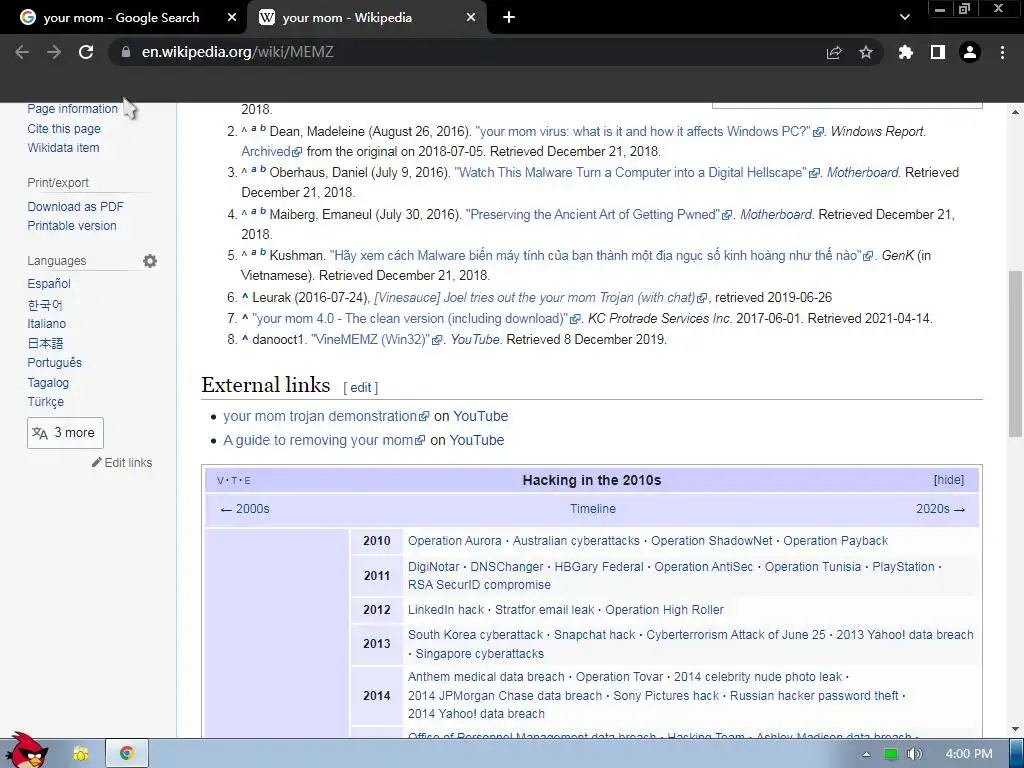Click the page vertical scrollbar thumb

(x=1016, y=354)
